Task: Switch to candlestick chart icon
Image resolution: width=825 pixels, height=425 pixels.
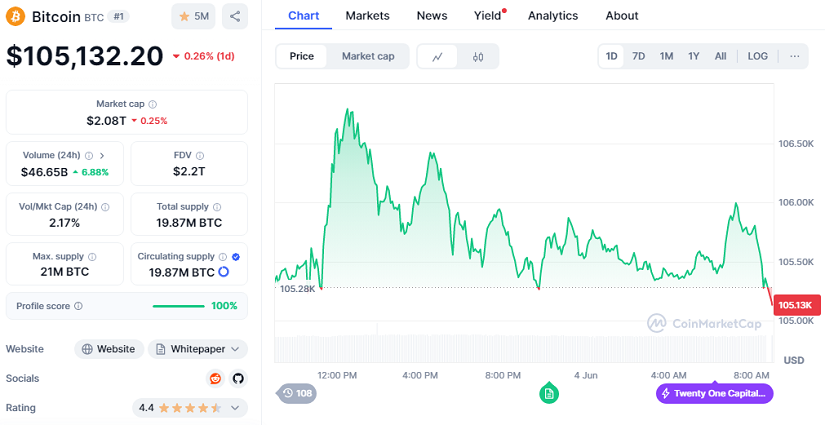Action: 478,57
